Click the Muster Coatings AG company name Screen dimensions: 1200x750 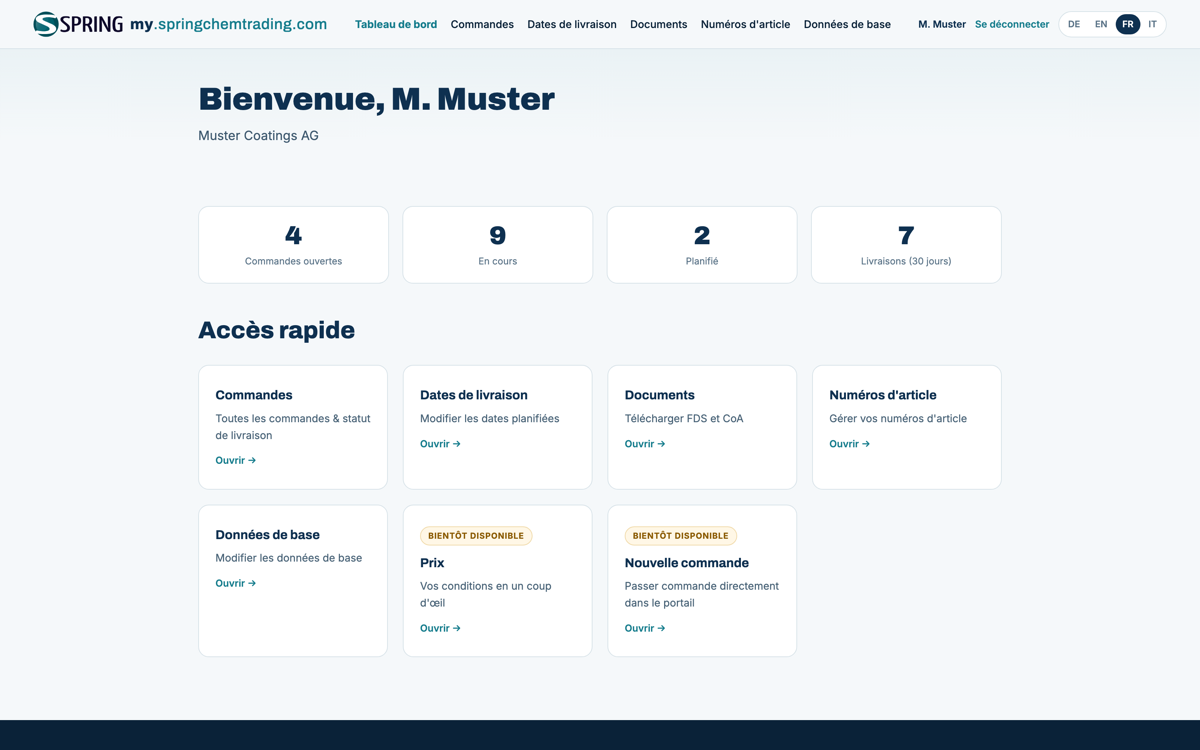pos(258,136)
